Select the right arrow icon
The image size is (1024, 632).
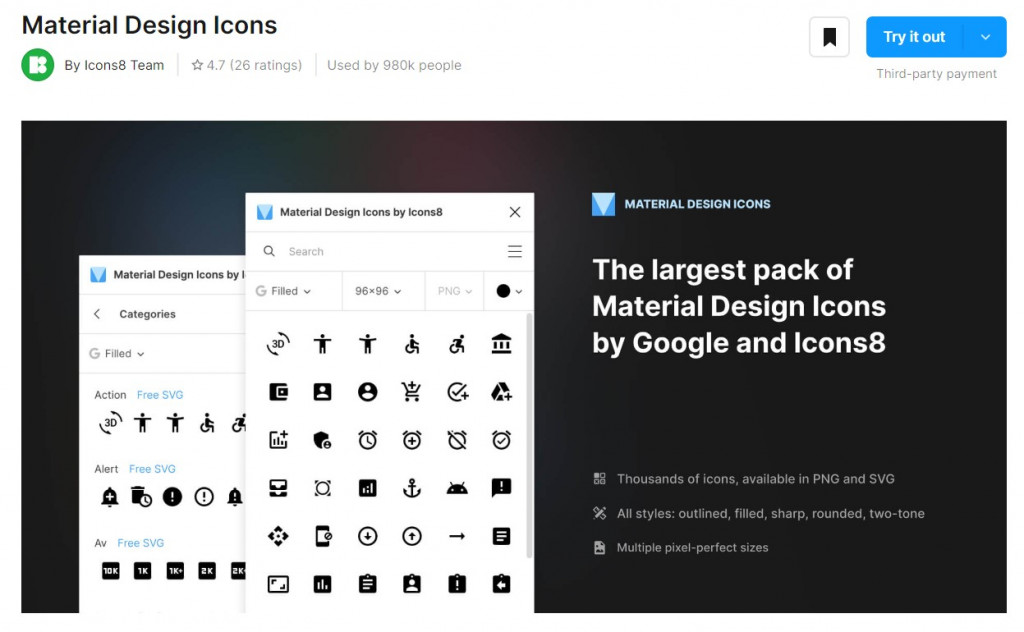457,536
